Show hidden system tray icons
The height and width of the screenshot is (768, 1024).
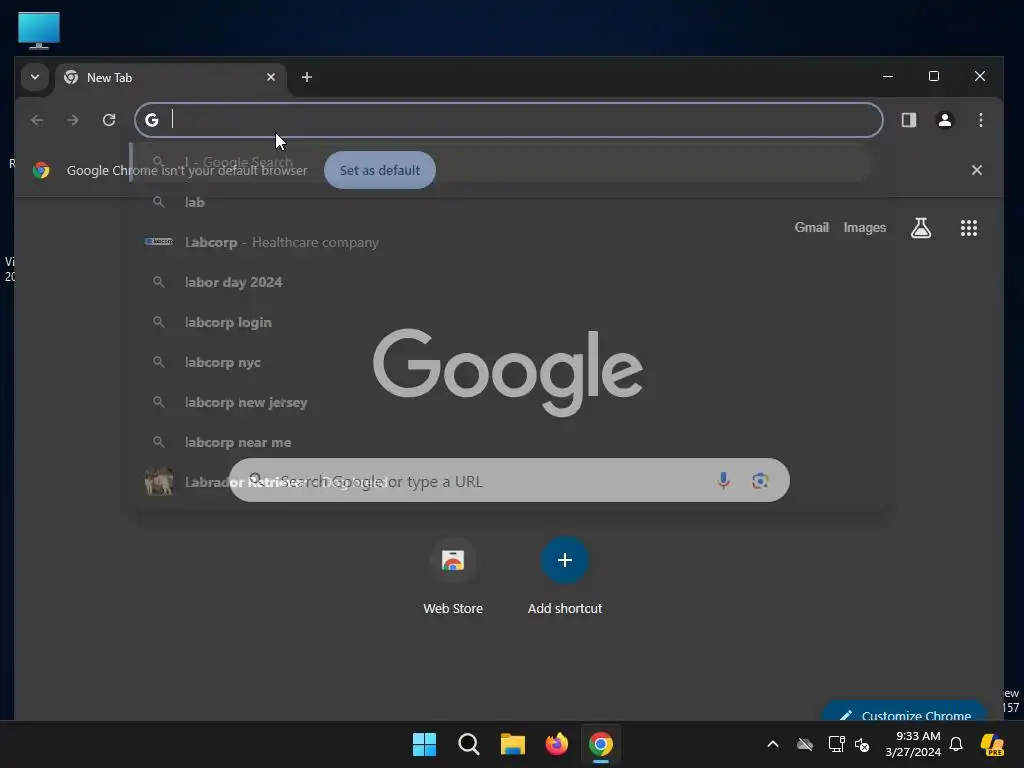click(x=773, y=744)
